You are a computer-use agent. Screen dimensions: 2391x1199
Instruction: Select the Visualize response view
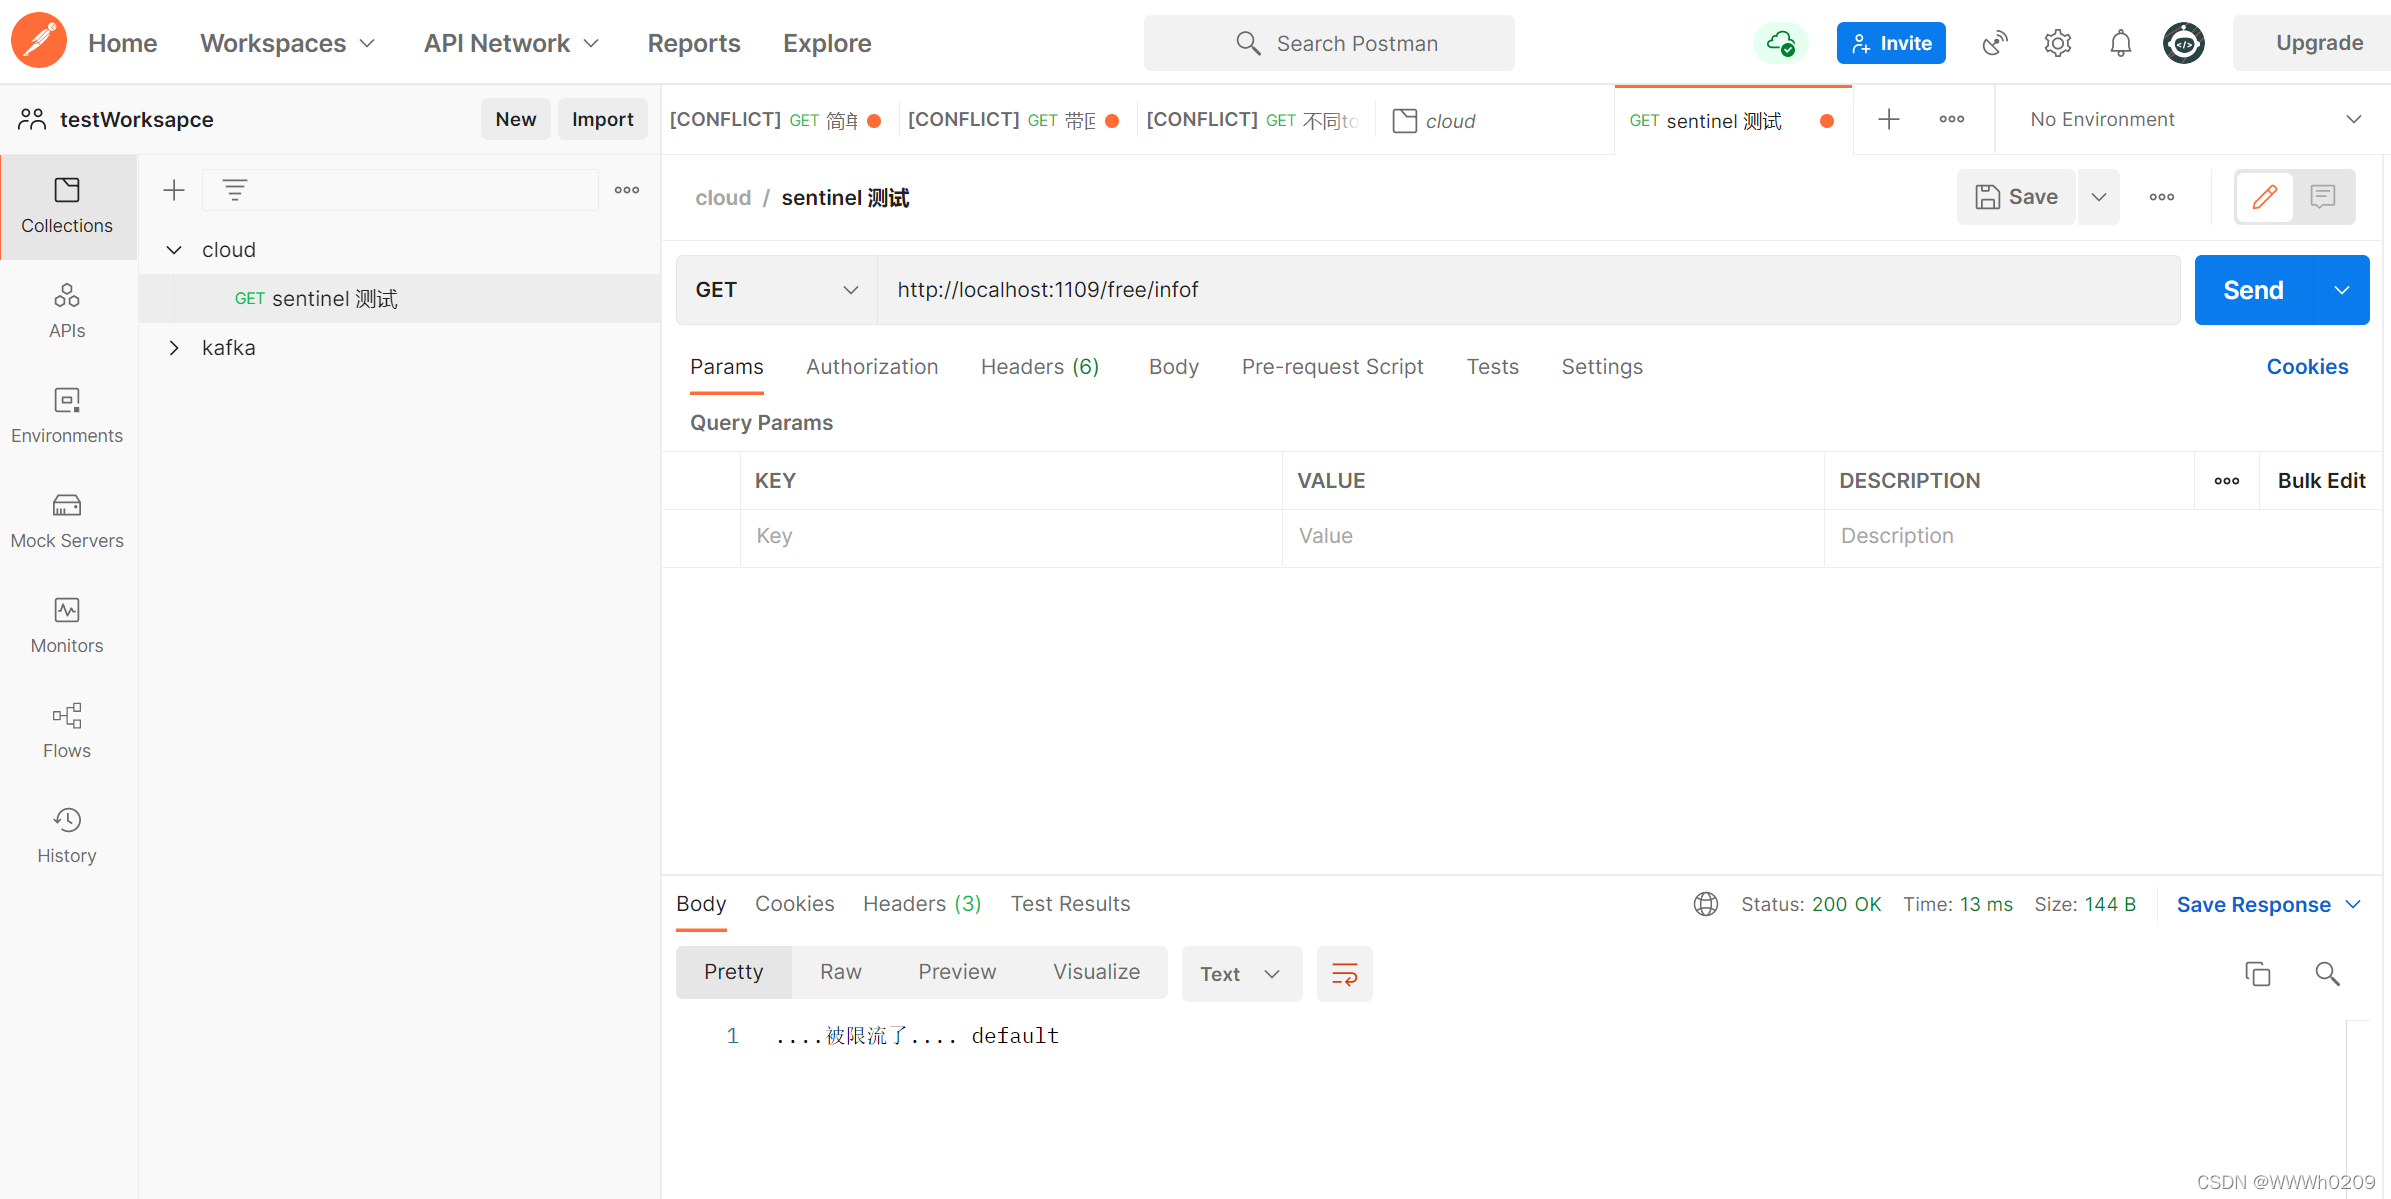coord(1096,972)
